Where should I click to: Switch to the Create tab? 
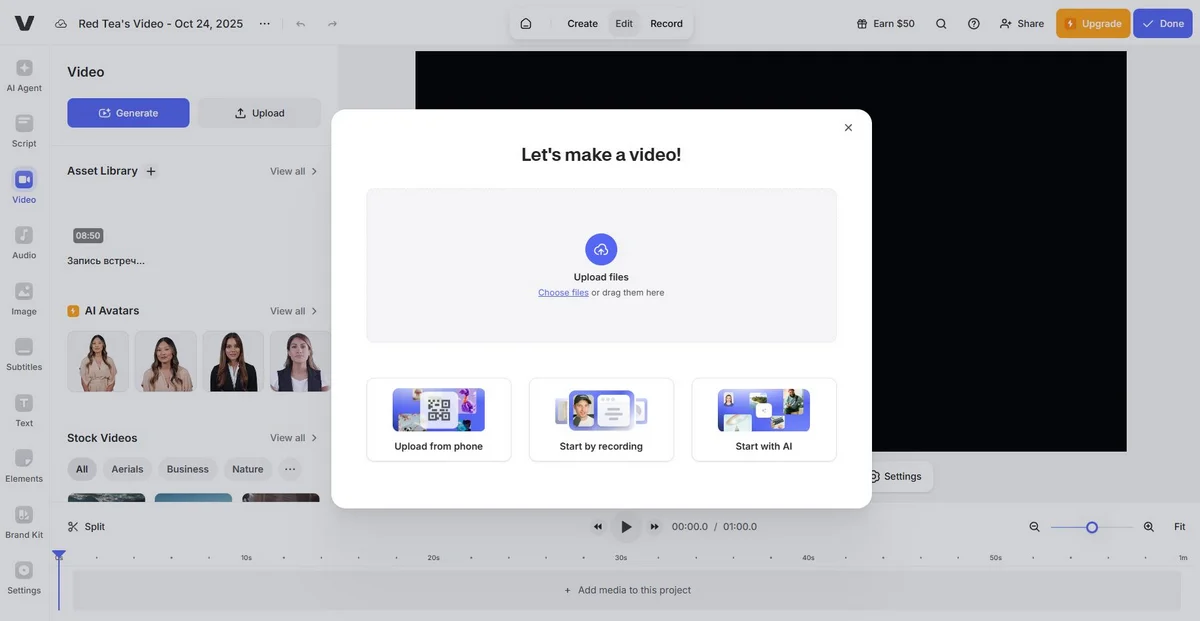(583, 23)
